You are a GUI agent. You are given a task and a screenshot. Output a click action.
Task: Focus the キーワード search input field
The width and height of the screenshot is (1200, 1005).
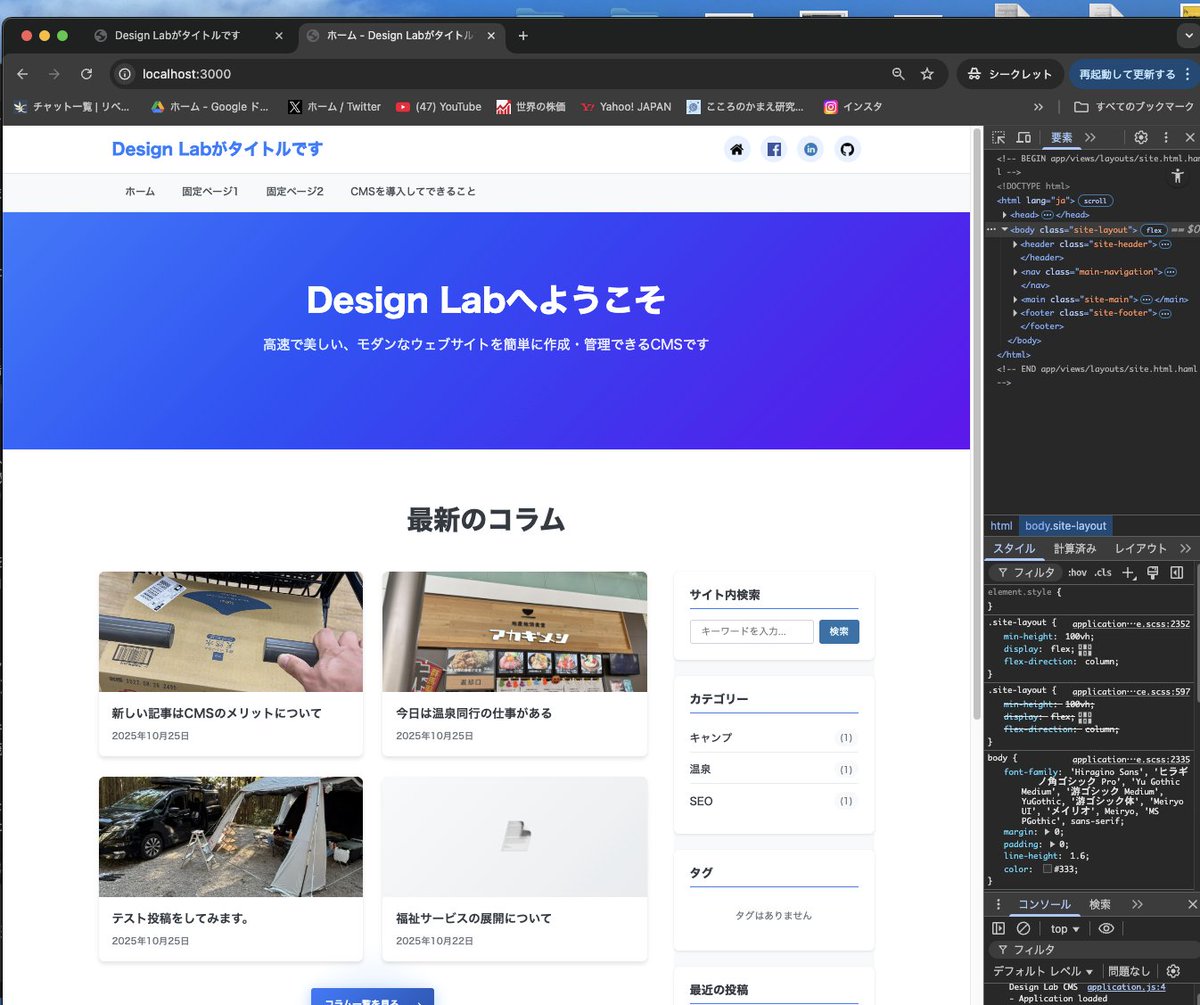751,632
